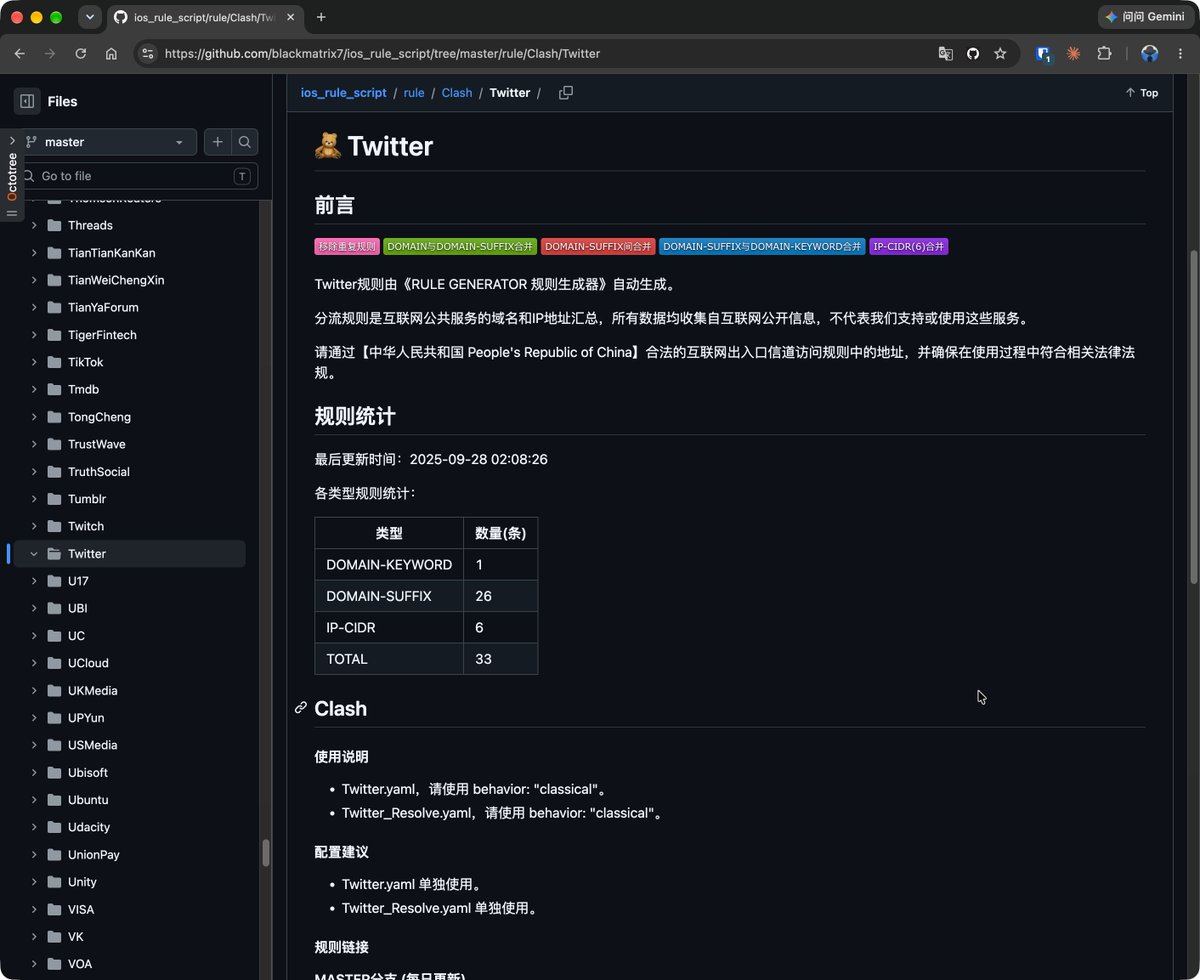Open the ios_rule_script breadcrumb link

[x=343, y=93]
